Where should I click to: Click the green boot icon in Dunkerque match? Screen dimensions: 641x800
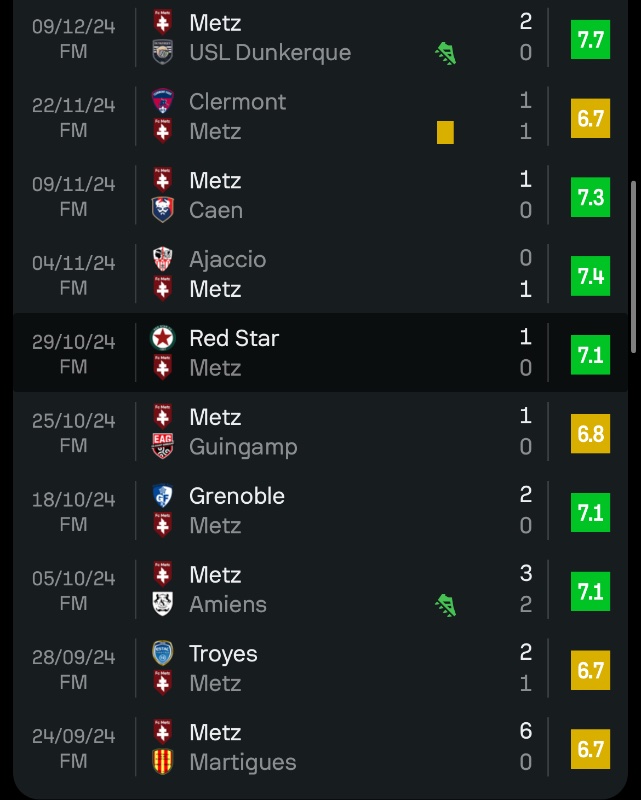tap(446, 53)
